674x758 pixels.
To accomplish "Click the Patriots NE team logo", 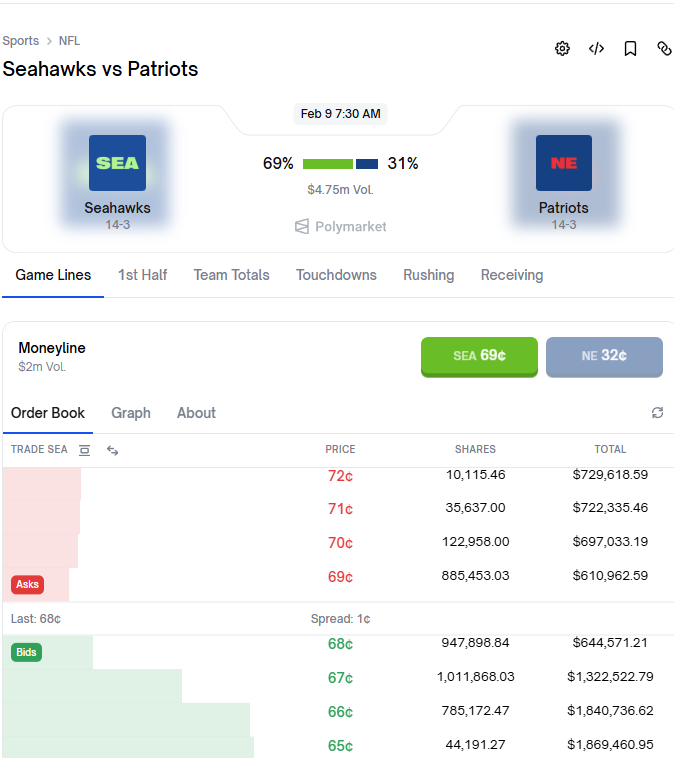I will (x=563, y=163).
